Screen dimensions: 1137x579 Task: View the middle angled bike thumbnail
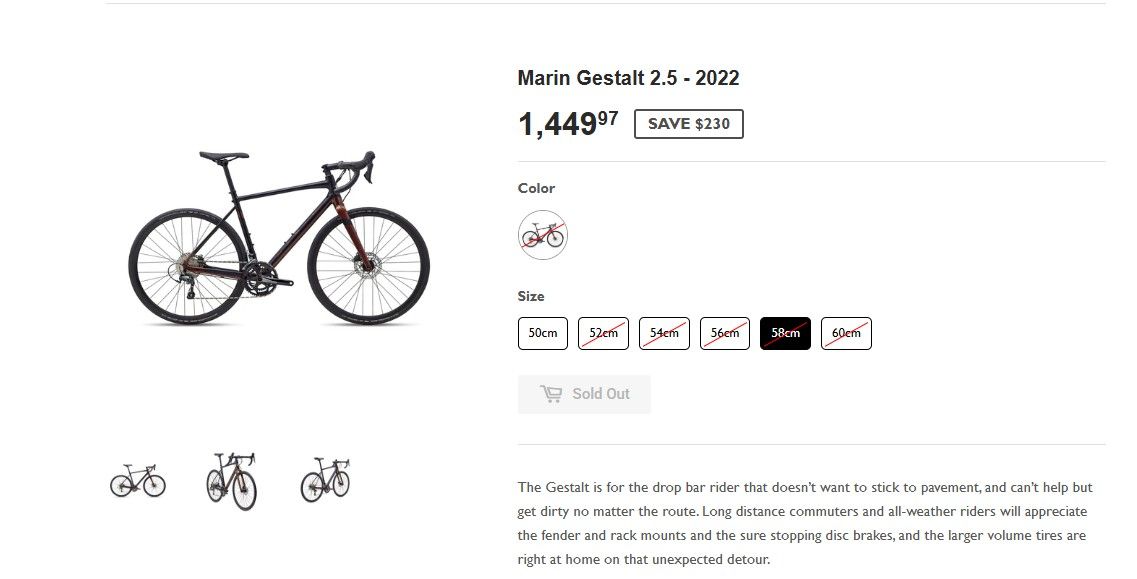tap(232, 479)
